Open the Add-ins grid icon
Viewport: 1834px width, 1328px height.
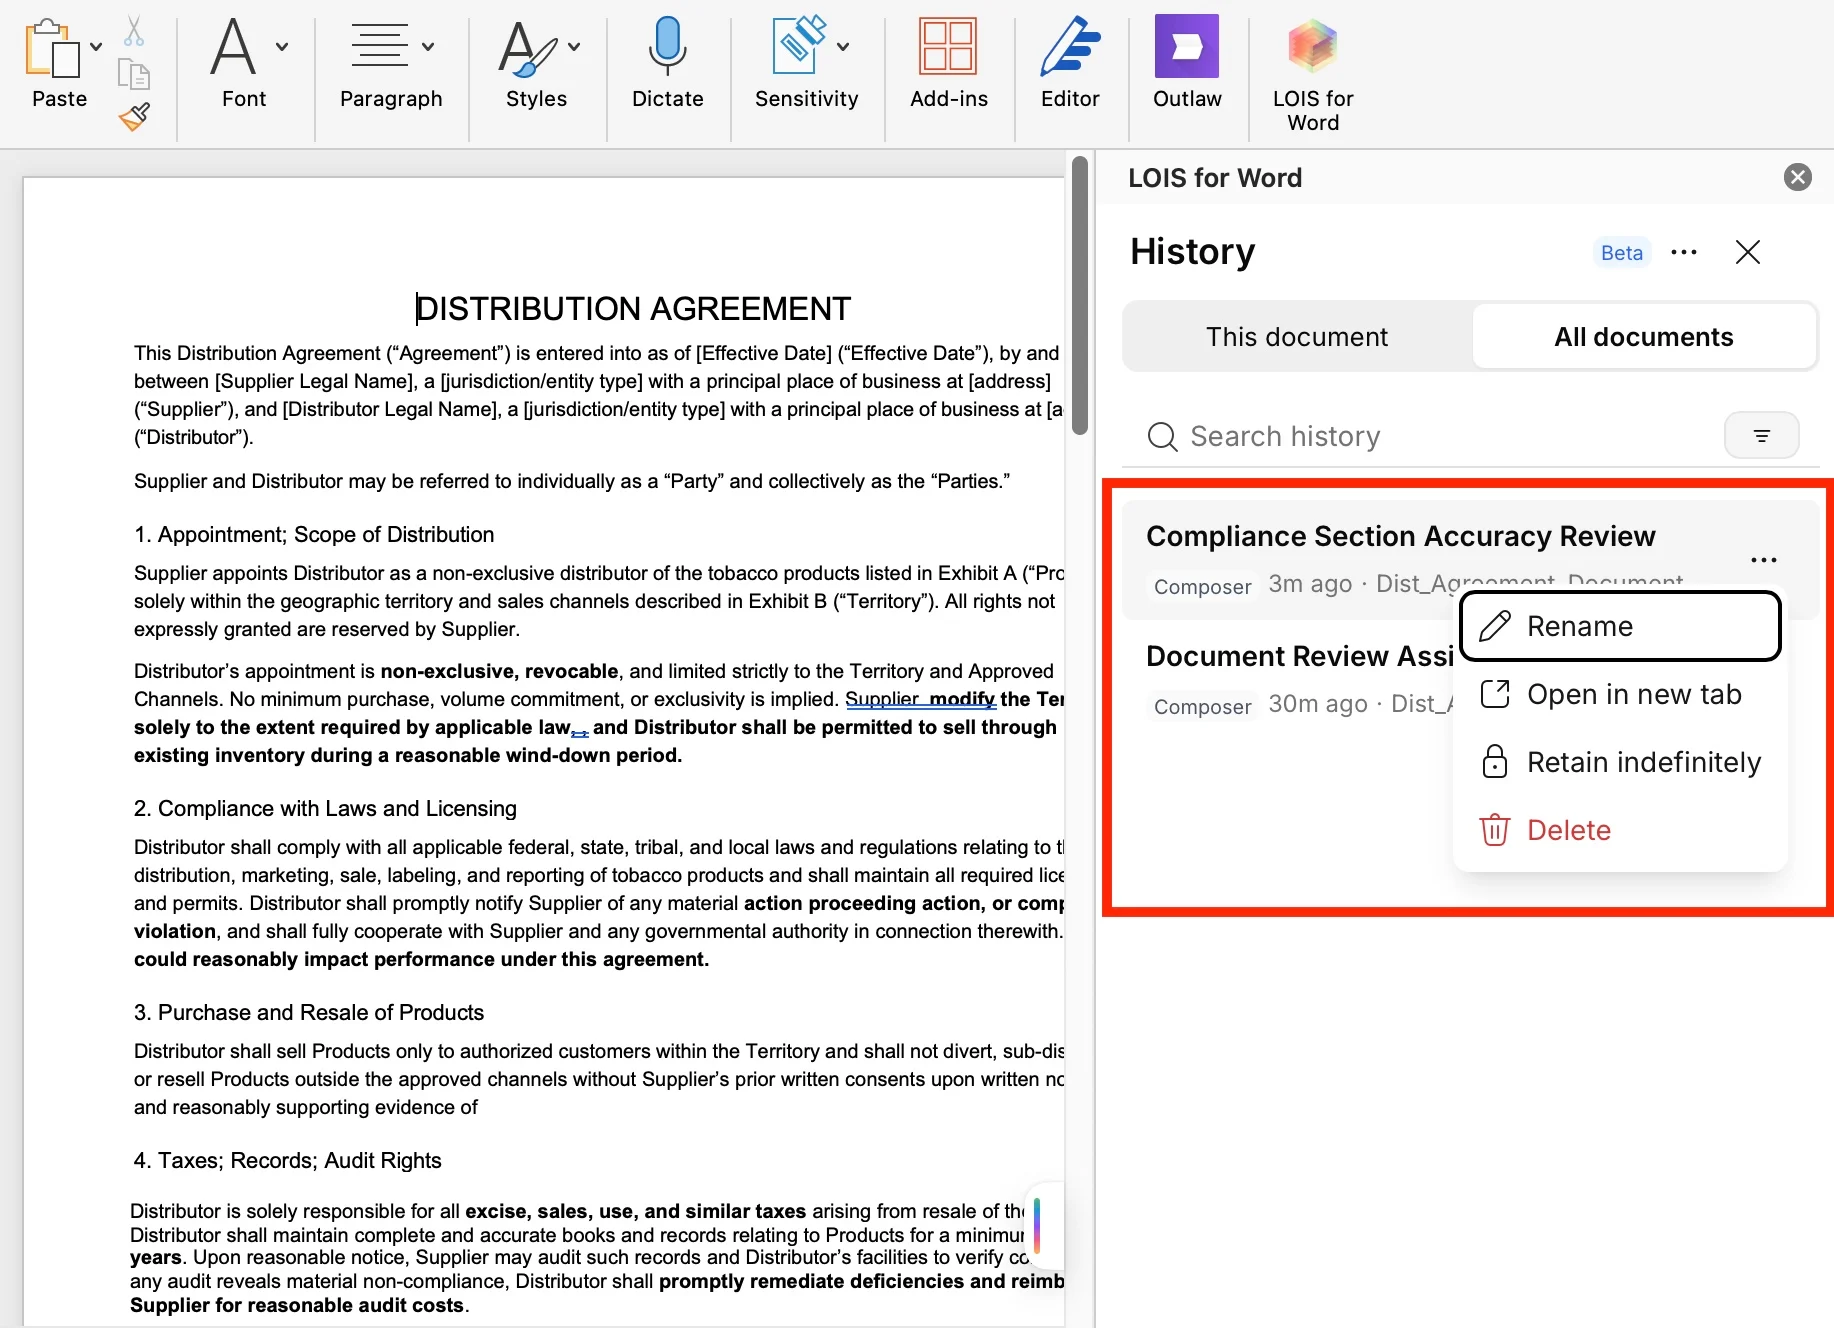click(x=948, y=46)
